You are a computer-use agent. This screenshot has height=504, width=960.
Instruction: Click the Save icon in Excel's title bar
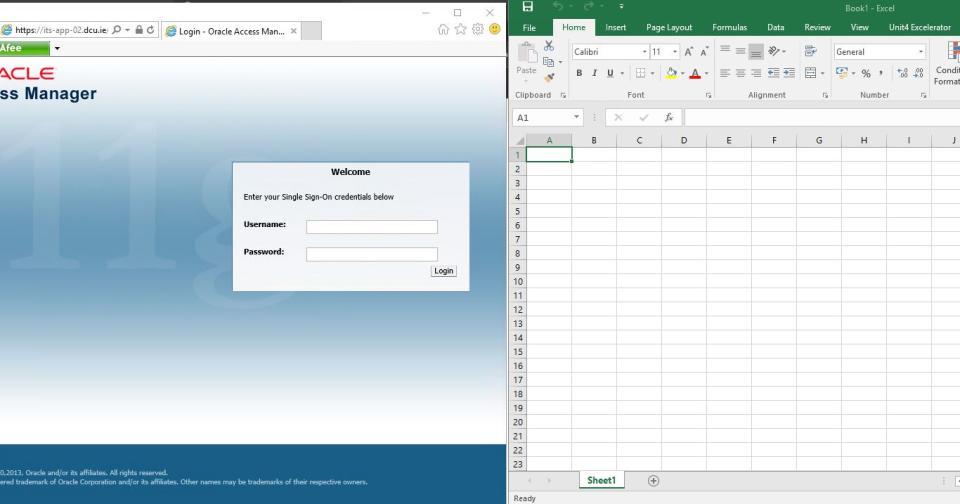pyautogui.click(x=527, y=7)
